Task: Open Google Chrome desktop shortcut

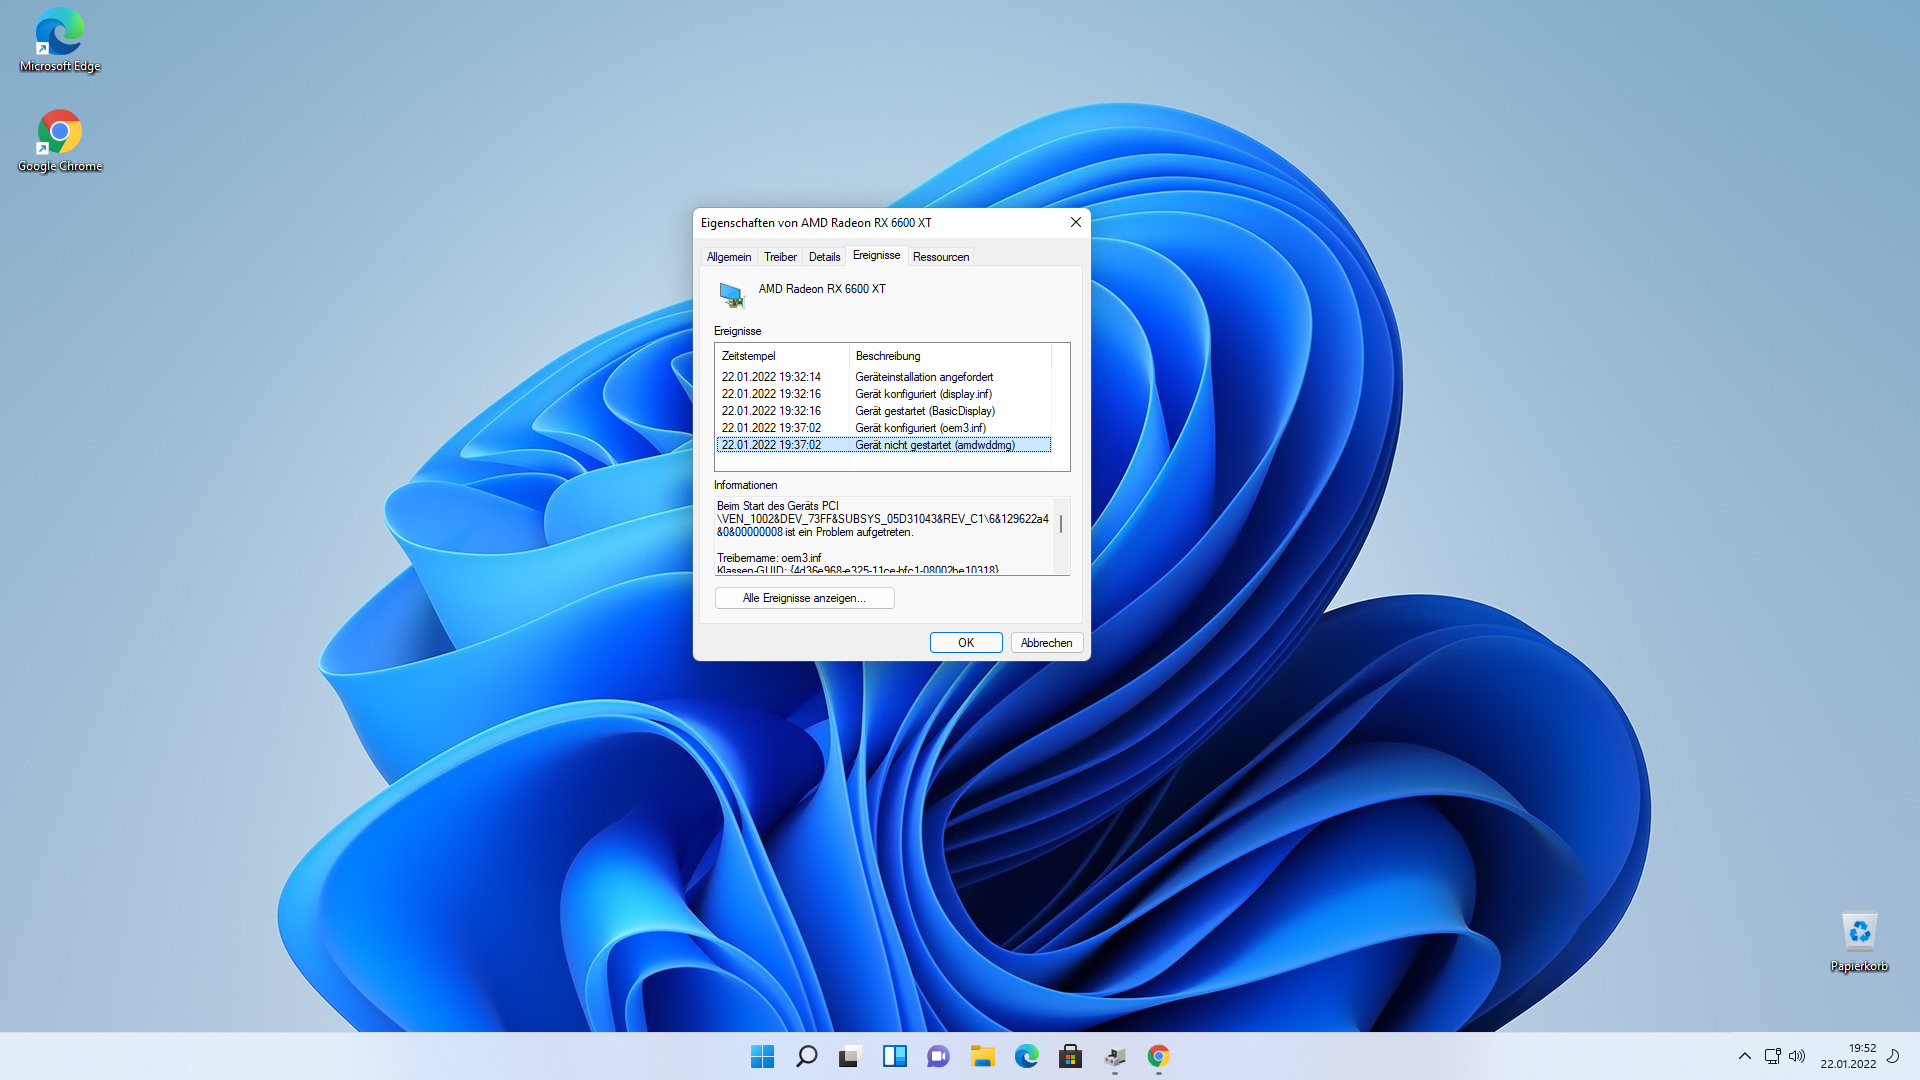Action: (x=59, y=140)
